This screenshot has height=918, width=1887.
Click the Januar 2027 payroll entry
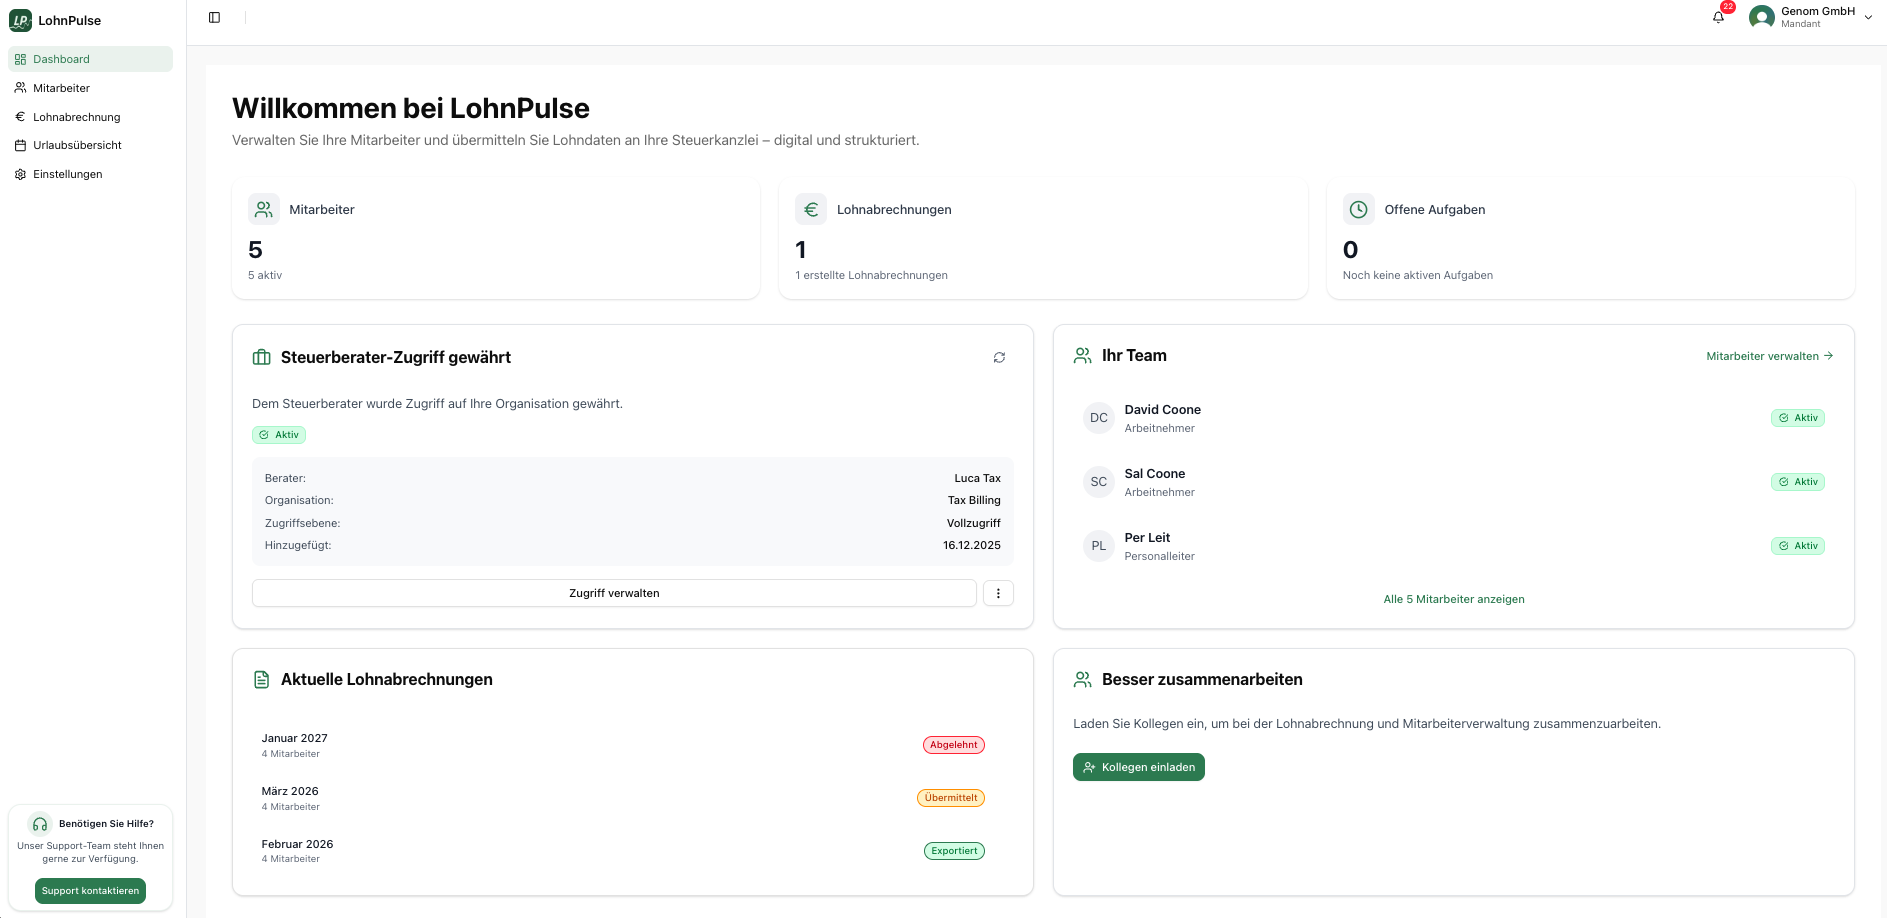pos(294,745)
